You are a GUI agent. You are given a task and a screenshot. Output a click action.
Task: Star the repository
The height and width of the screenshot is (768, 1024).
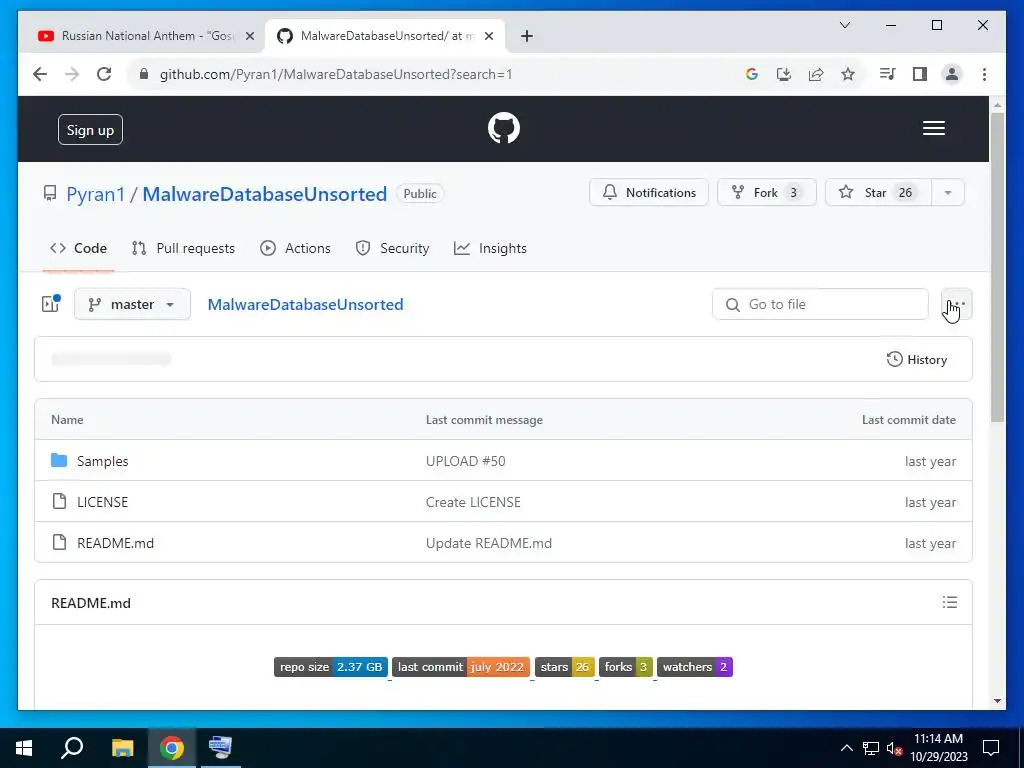[x=878, y=193]
